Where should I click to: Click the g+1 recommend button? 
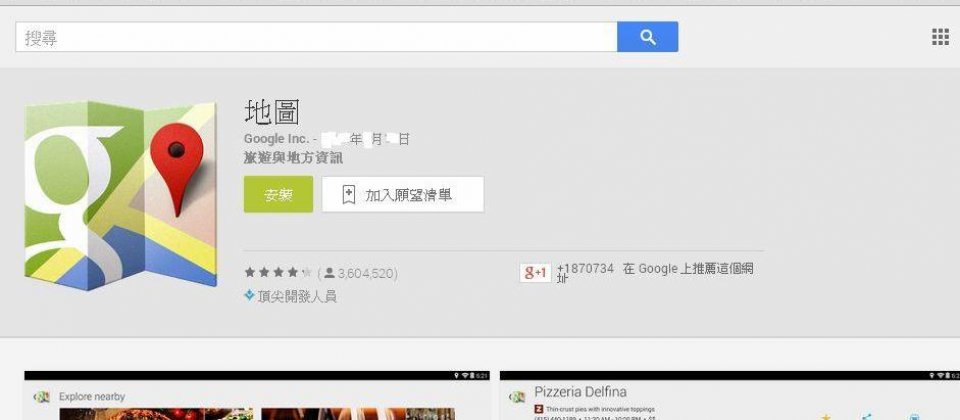[x=535, y=272]
